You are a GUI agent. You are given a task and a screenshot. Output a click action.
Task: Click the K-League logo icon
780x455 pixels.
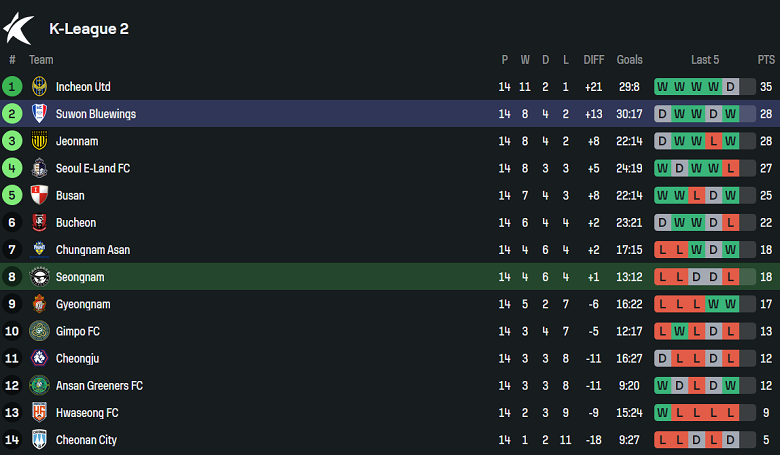(x=19, y=28)
